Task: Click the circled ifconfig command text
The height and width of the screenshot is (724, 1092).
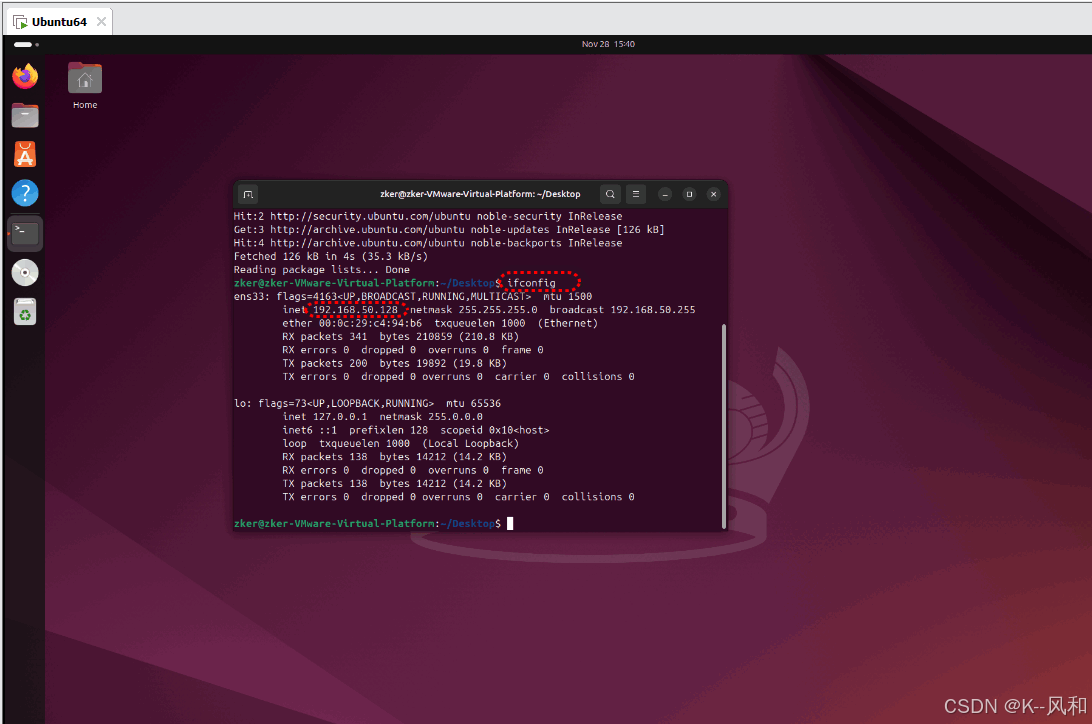Action: coord(530,282)
